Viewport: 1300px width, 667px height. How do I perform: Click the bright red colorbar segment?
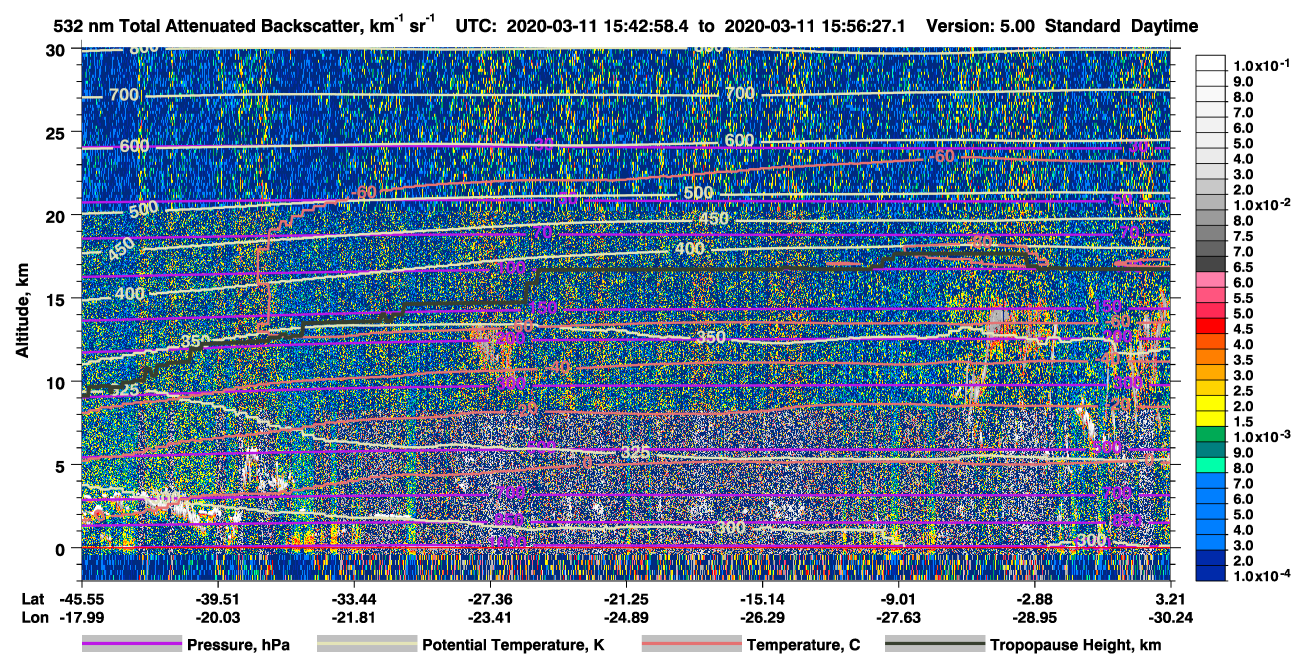(x=1211, y=325)
